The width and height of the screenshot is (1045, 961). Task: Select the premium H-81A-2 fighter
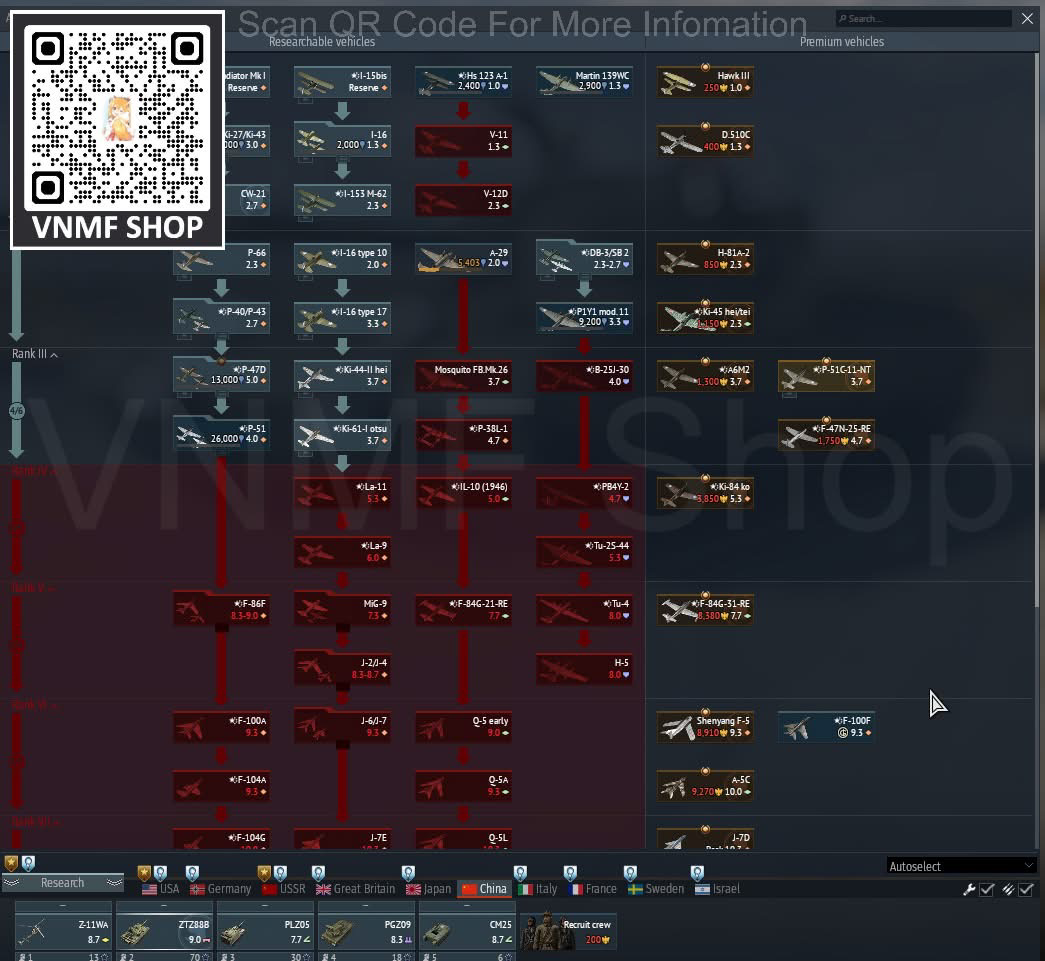[x=705, y=259]
